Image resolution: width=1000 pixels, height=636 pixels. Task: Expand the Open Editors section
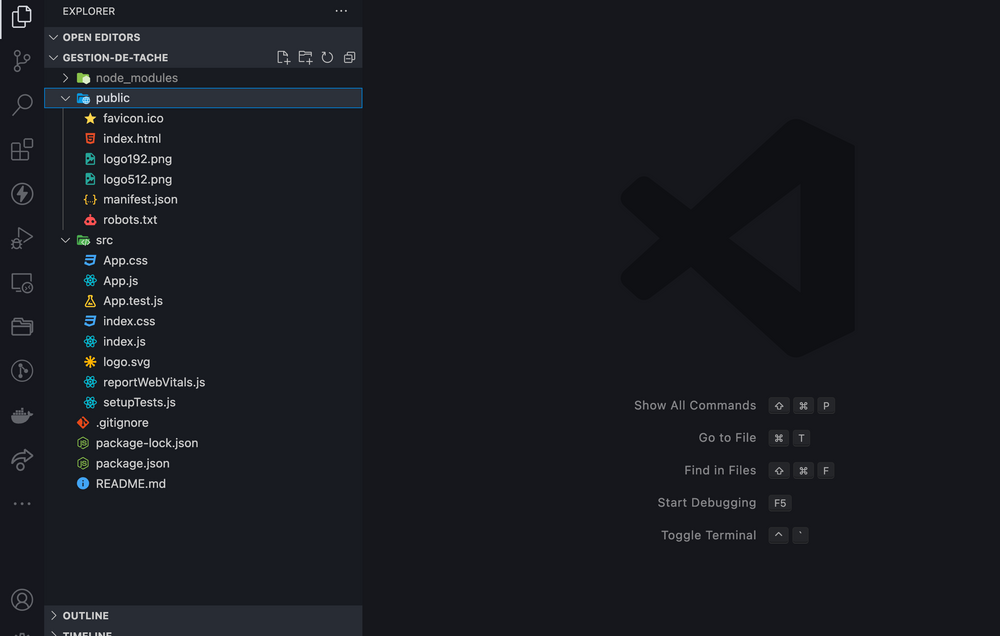tap(101, 37)
